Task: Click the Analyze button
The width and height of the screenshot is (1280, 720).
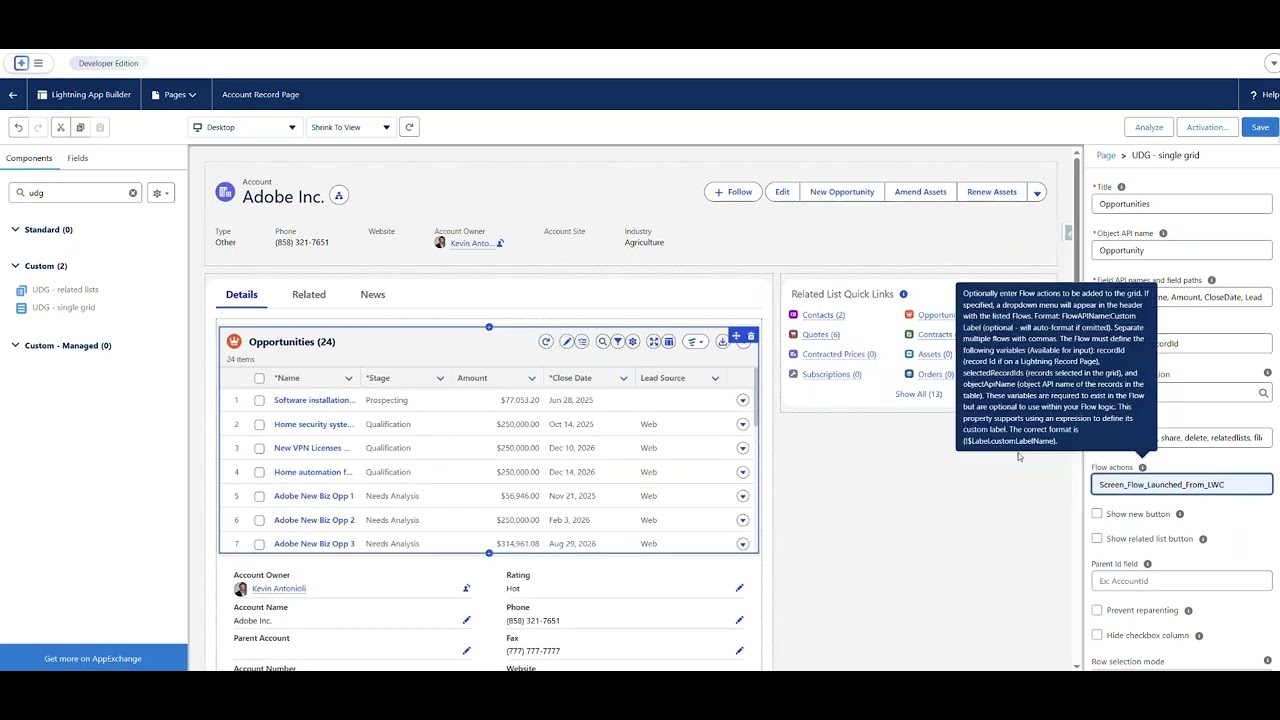Action: 1149,127
